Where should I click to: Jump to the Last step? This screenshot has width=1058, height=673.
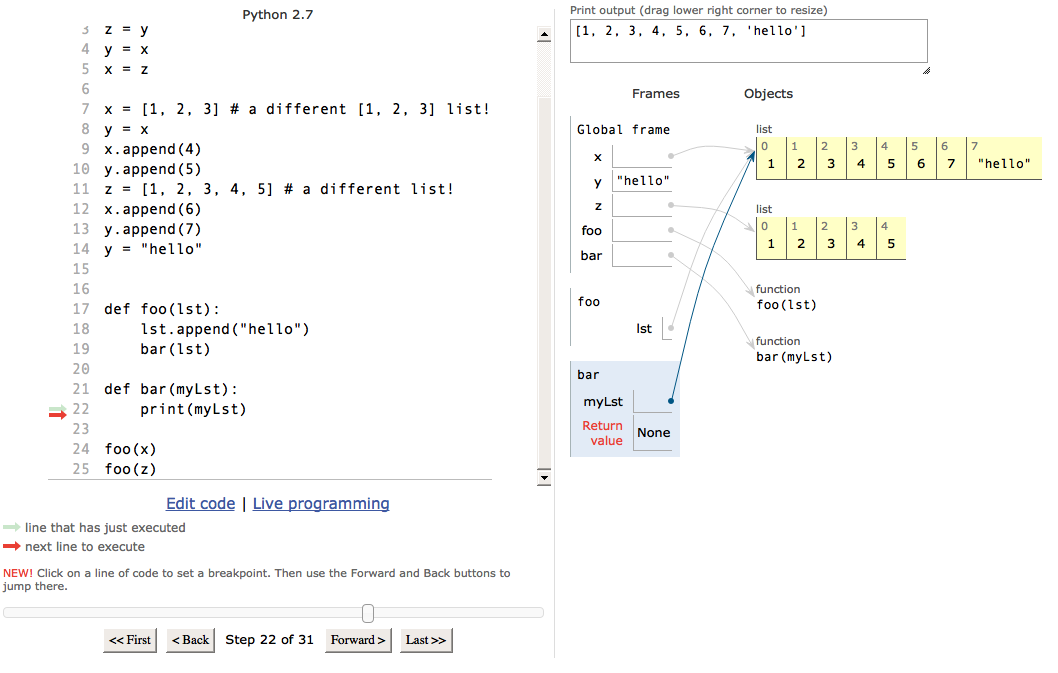[x=426, y=640]
